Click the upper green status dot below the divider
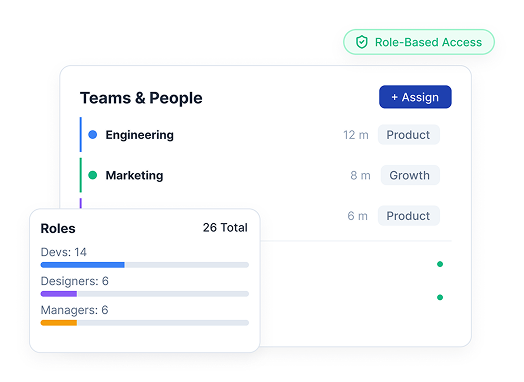 click(440, 264)
